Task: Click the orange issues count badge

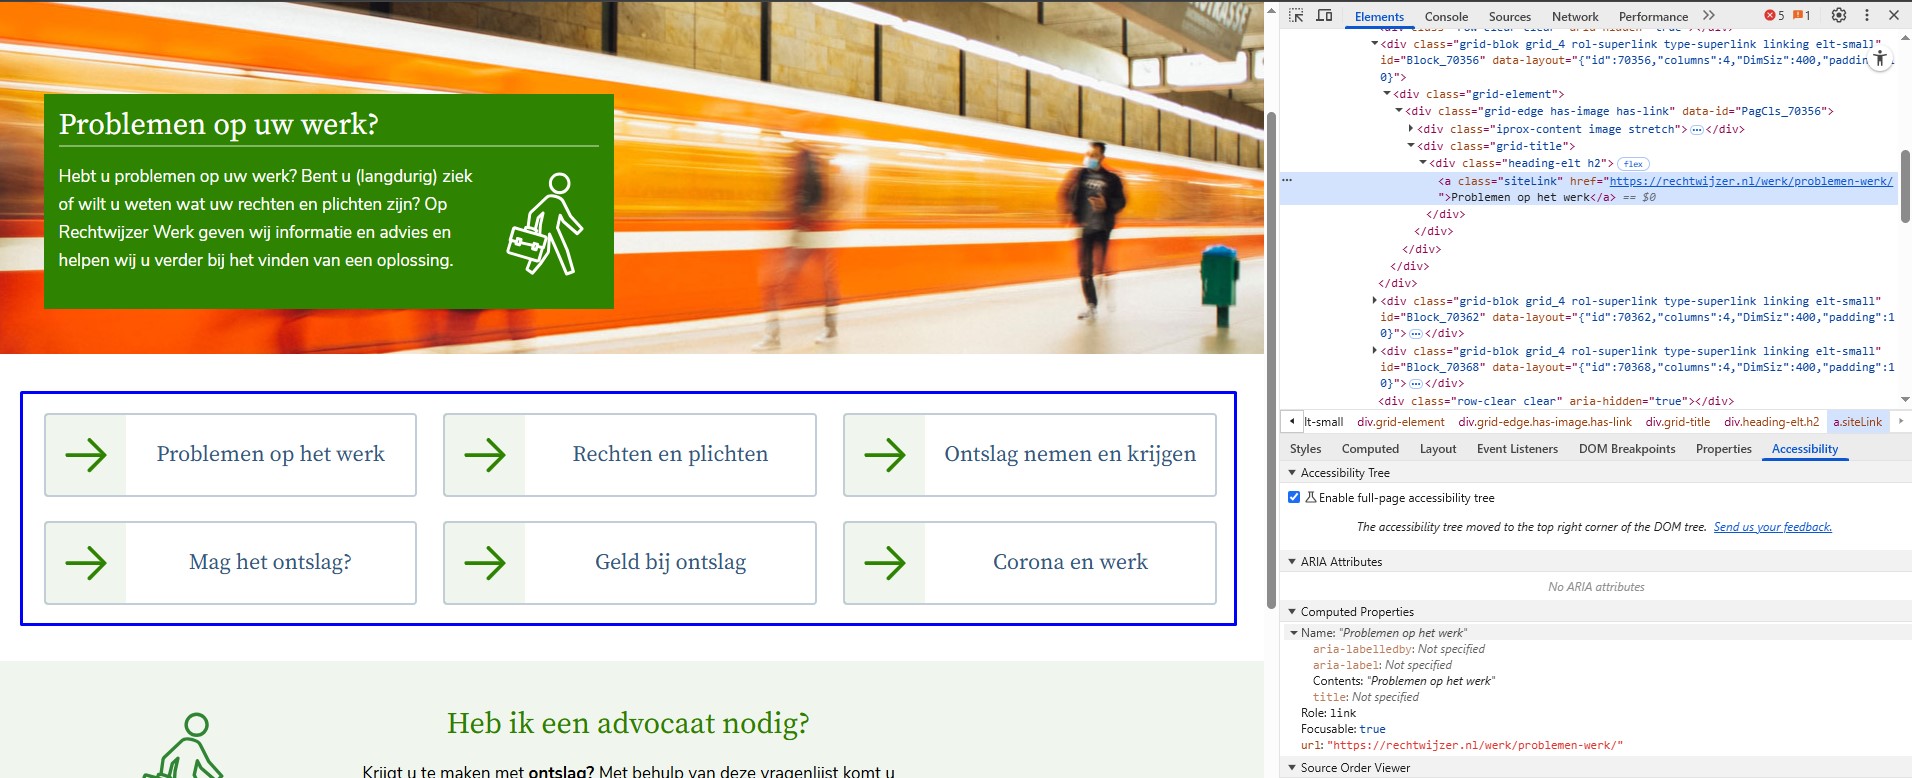Action: [x=1801, y=16]
